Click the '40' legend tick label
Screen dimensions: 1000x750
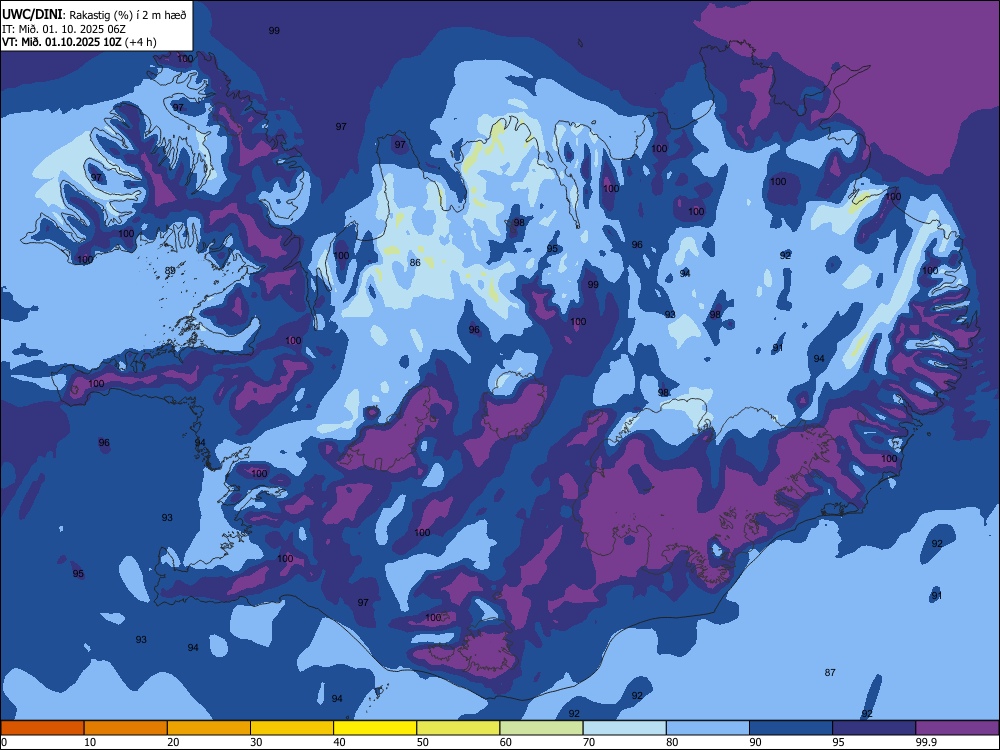point(339,742)
